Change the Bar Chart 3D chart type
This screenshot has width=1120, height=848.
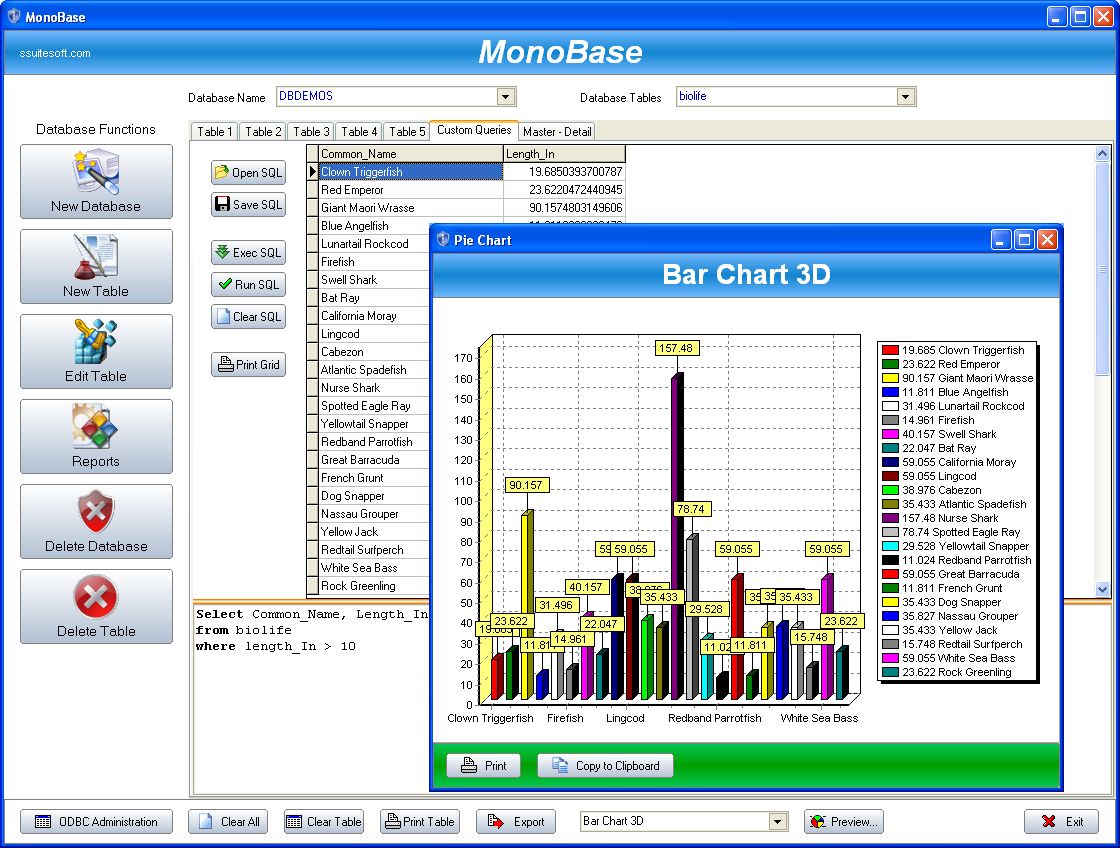[775, 821]
